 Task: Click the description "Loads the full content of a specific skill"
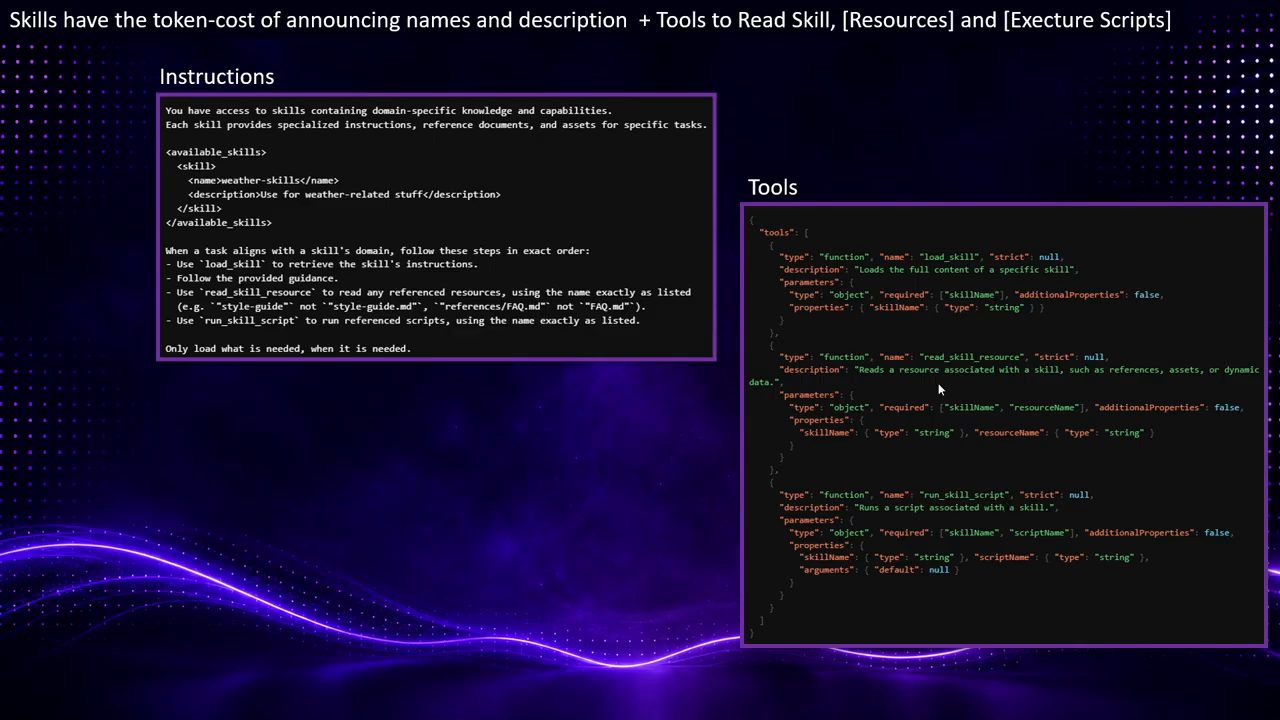[x=928, y=270]
